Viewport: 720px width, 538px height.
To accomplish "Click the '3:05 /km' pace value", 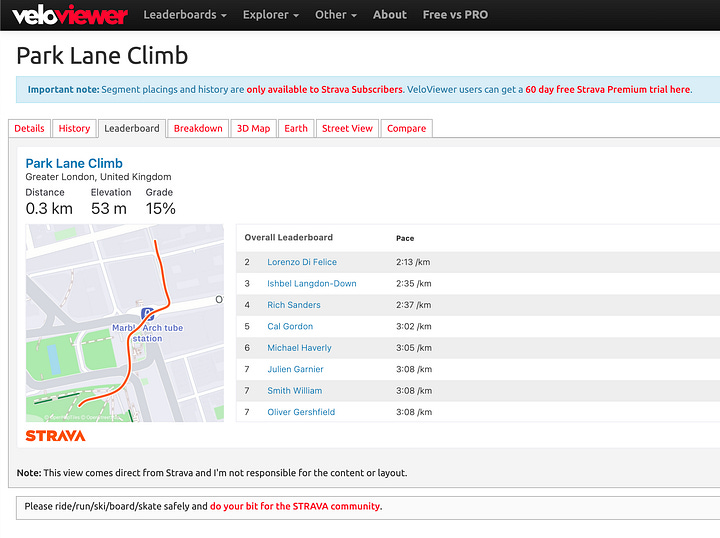I will point(414,348).
